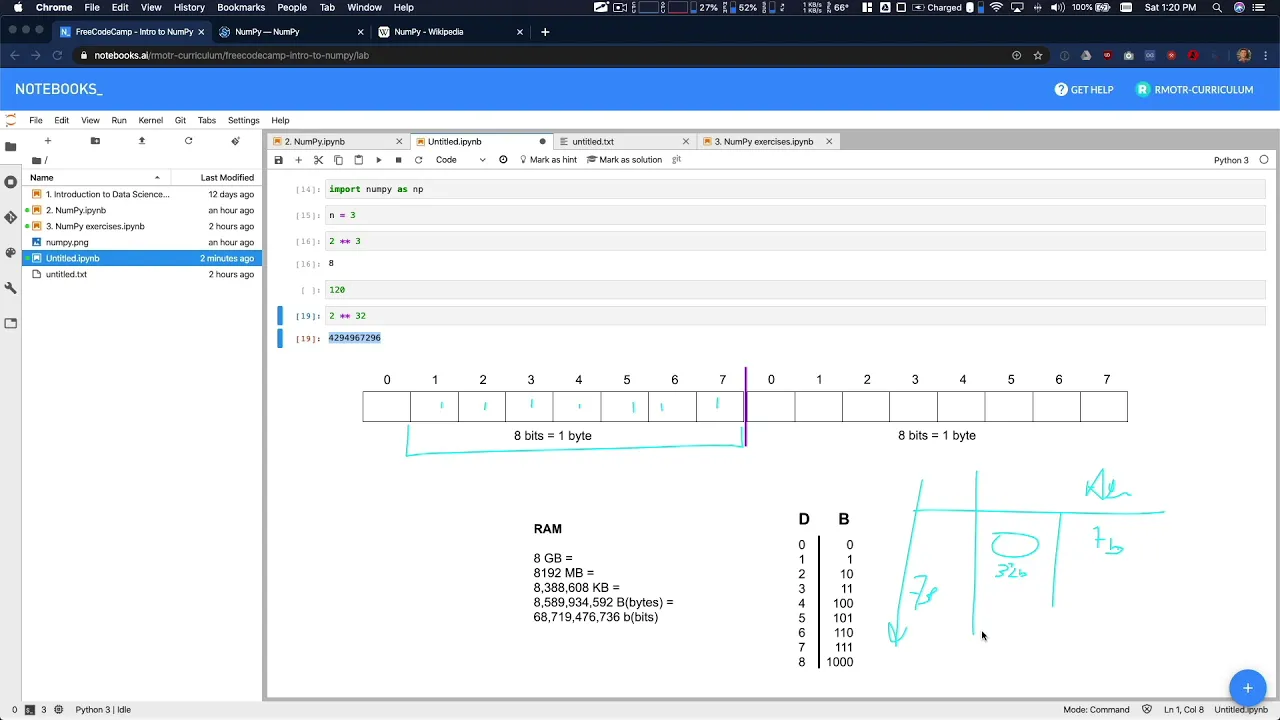Viewport: 1280px width, 720px height.
Task: Interrupt the kernel with stop icon
Action: pos(398,160)
